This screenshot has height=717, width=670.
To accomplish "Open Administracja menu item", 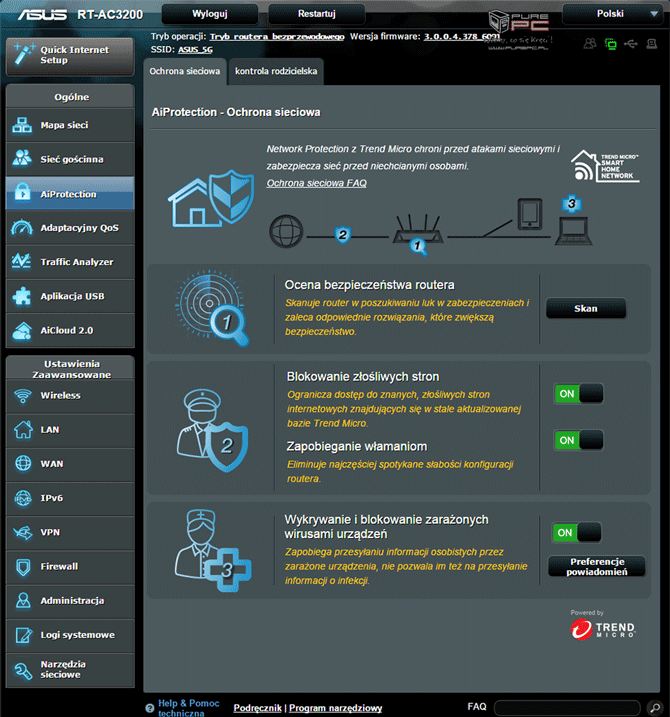I will (x=70, y=600).
